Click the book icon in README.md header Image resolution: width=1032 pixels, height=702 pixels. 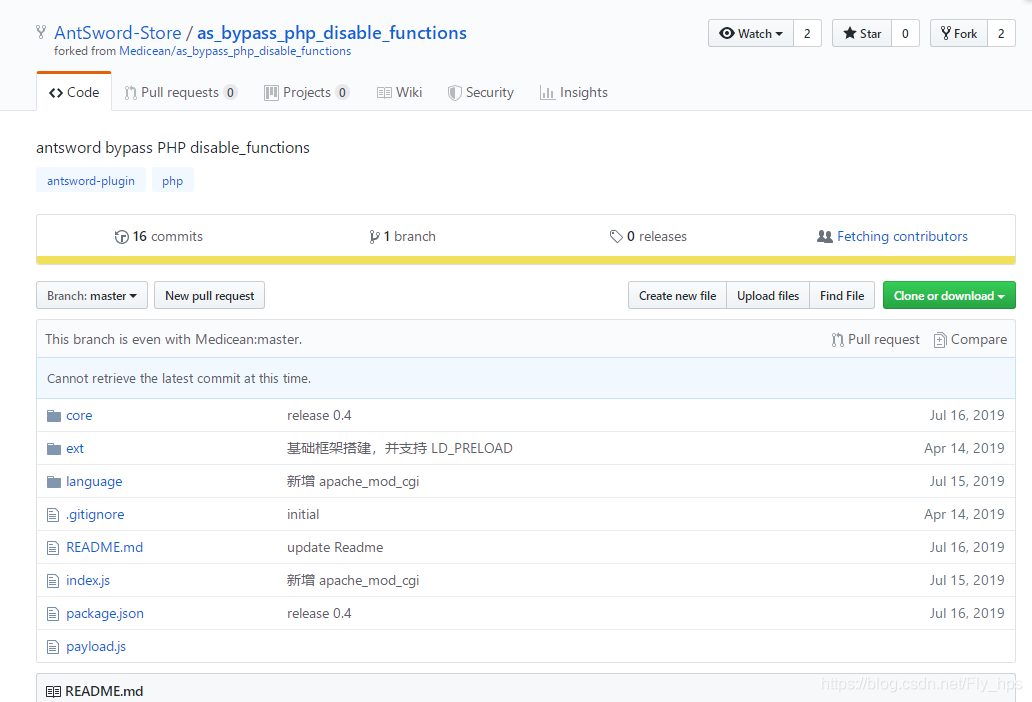[53, 691]
